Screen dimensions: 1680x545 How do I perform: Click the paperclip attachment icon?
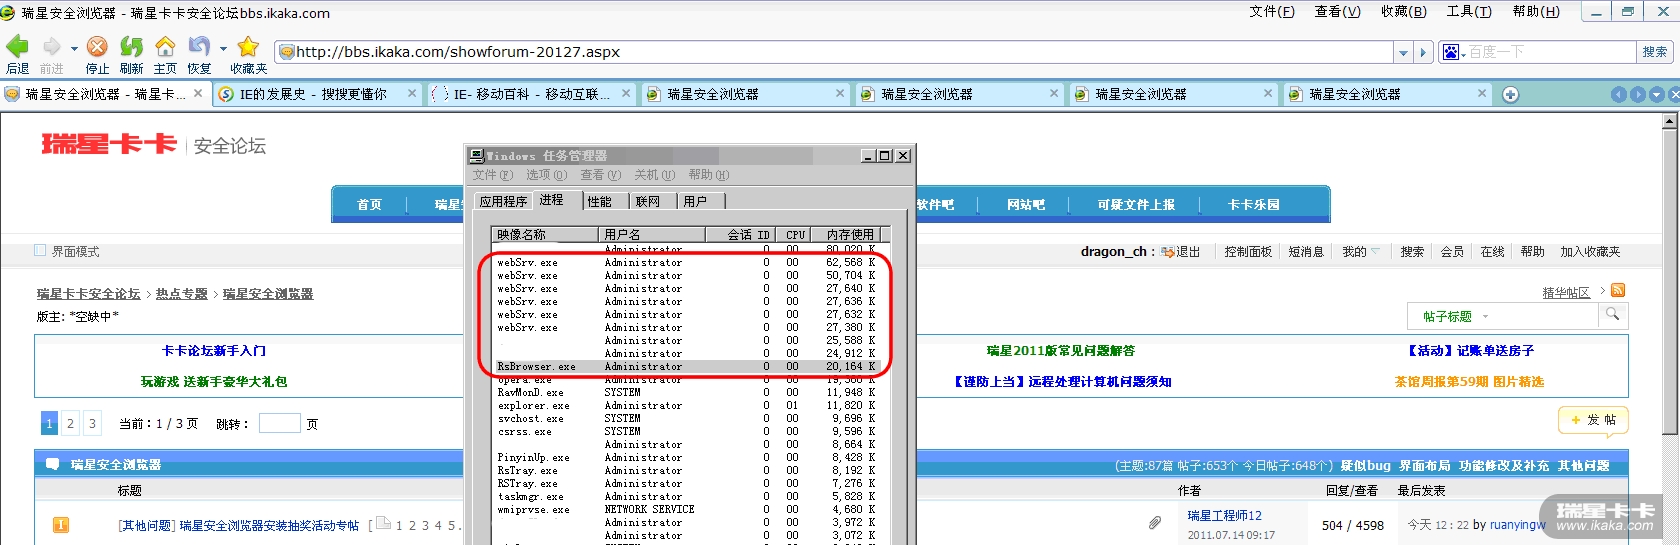point(1154,522)
